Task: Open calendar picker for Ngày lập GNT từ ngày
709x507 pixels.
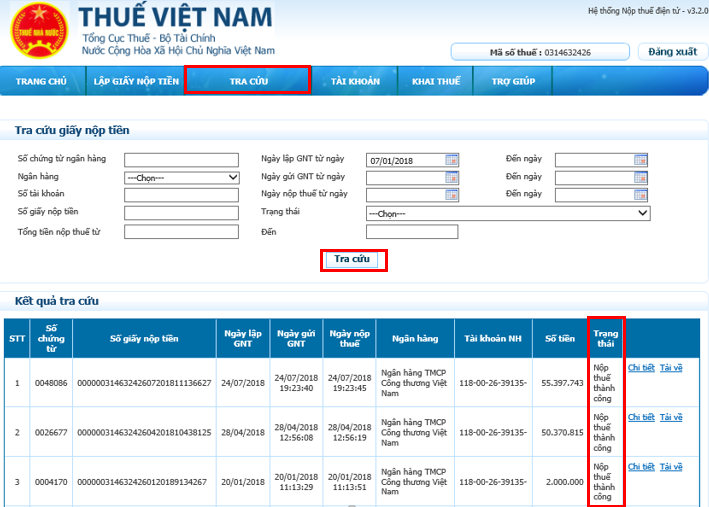Action: click(452, 160)
